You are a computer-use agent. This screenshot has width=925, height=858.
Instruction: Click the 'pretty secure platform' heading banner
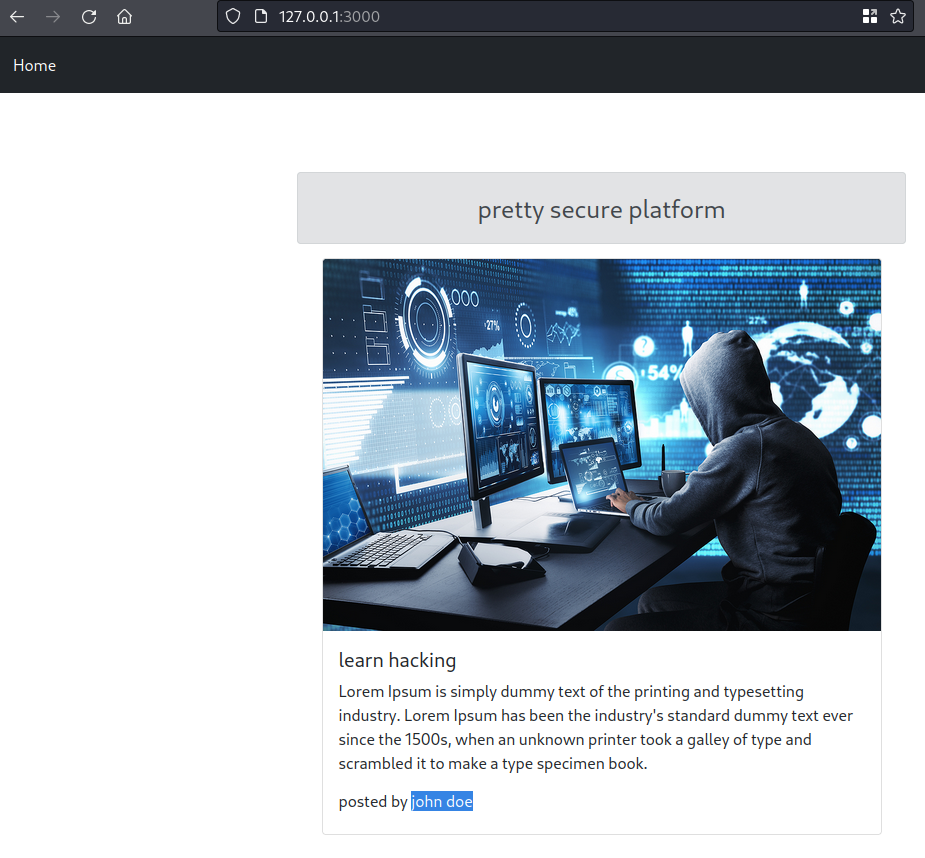tap(601, 208)
